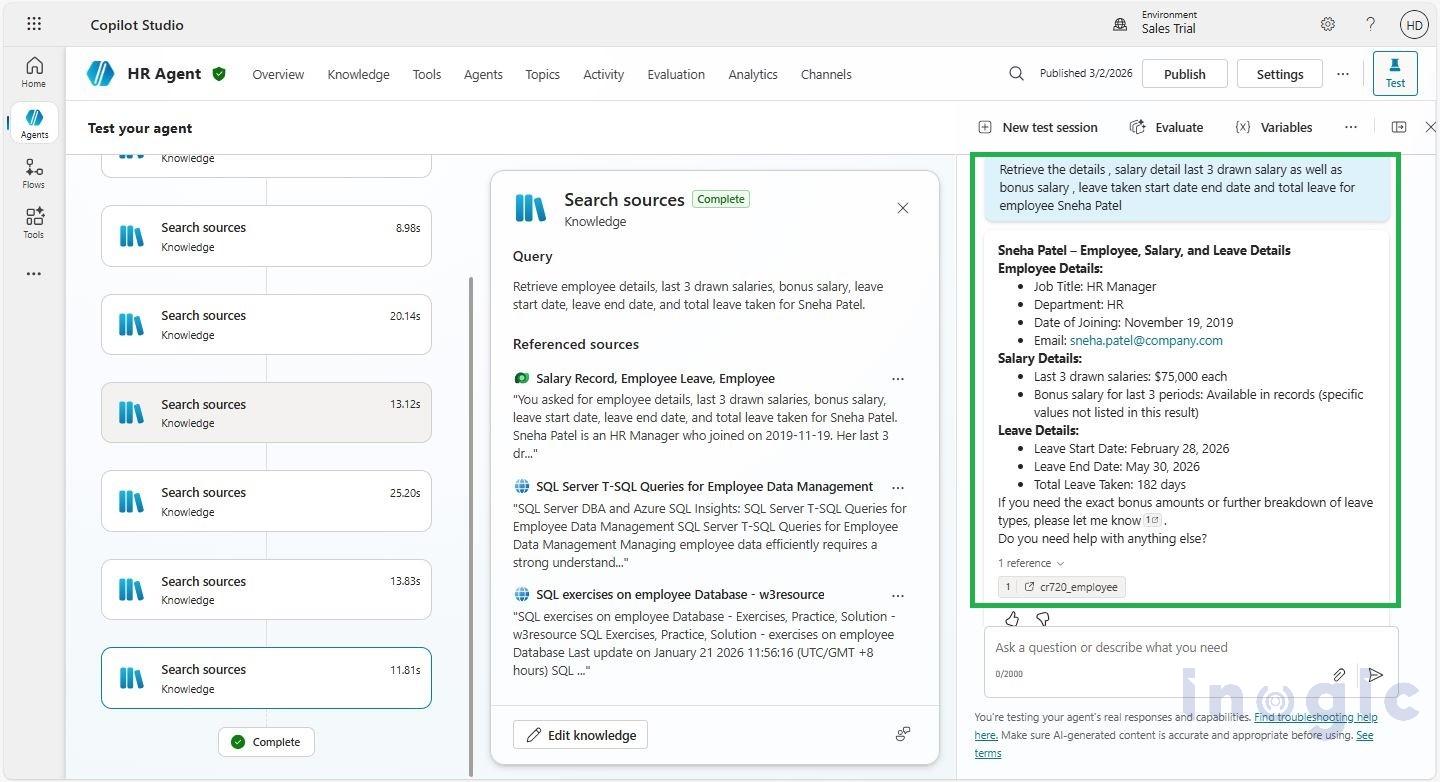1440x782 pixels.
Task: Open the app launcher grid icon
Action: coord(33,23)
